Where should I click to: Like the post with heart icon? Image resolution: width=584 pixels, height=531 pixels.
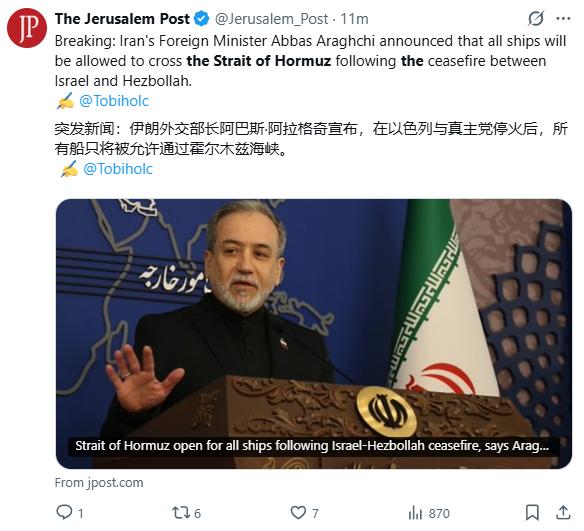point(298,513)
